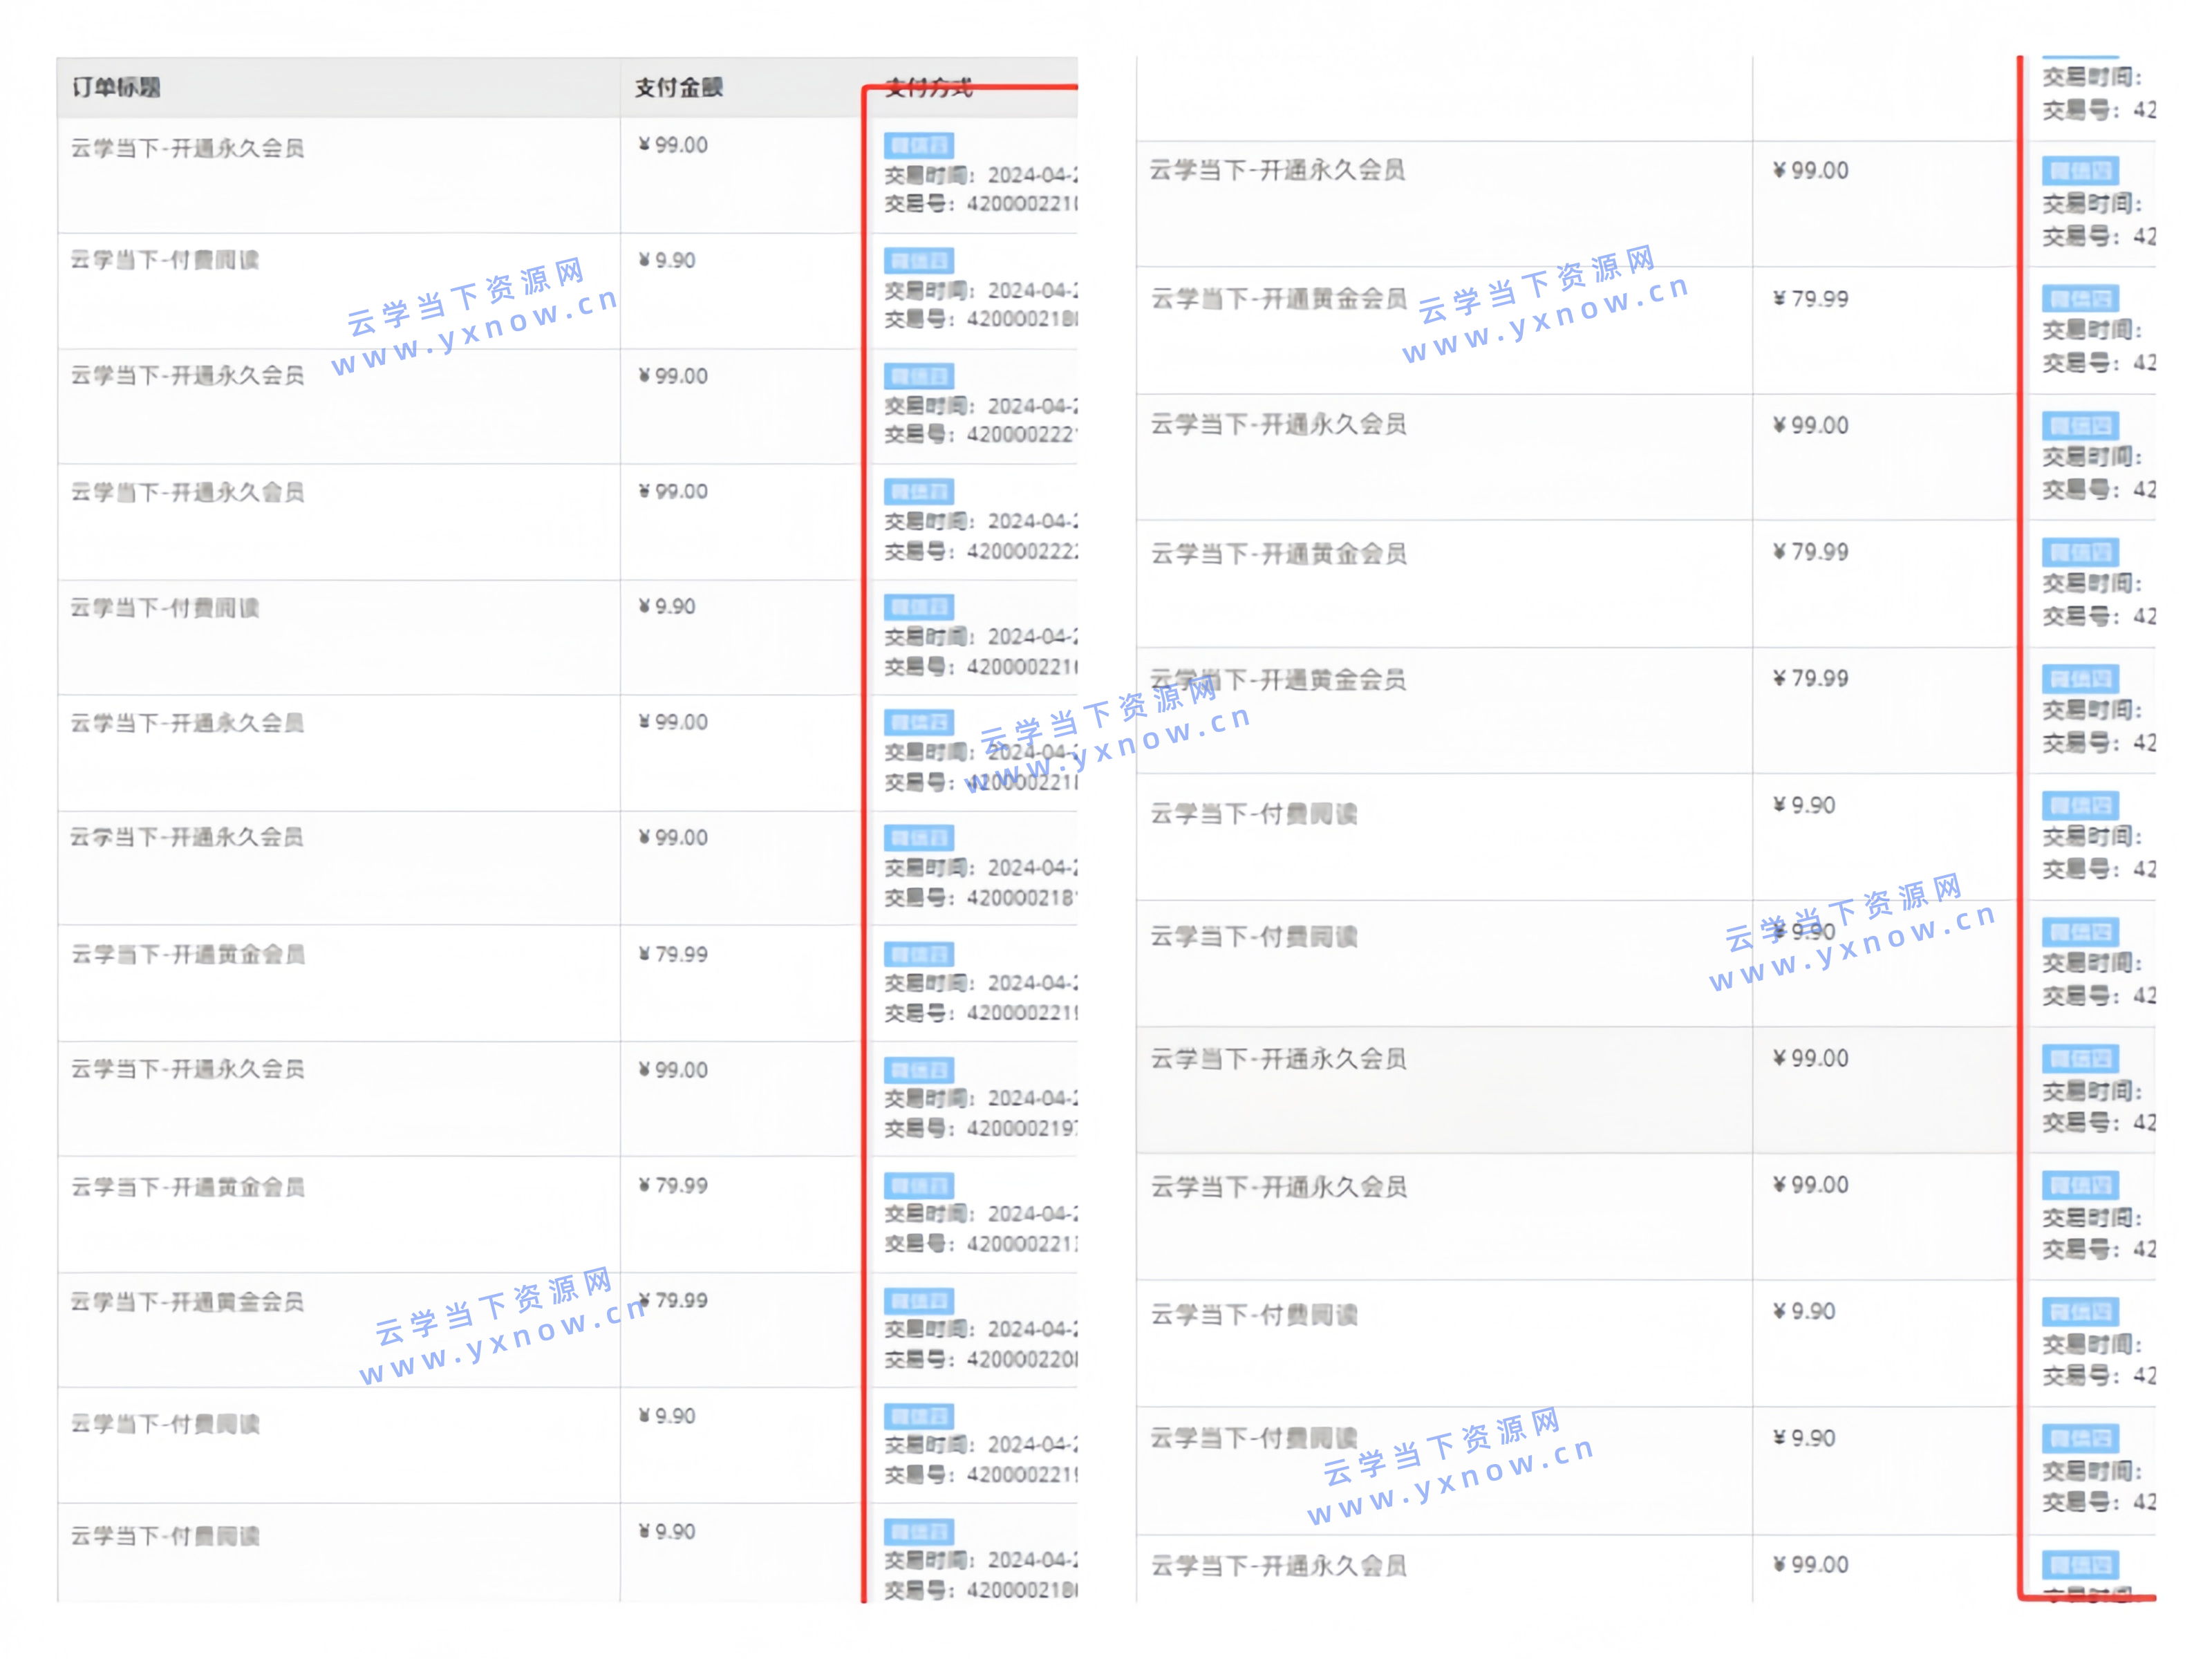The width and height of the screenshot is (2212, 1659).
Task: Select the WeChat icon on the last ¥9.90 row
Action: pos(918,1531)
